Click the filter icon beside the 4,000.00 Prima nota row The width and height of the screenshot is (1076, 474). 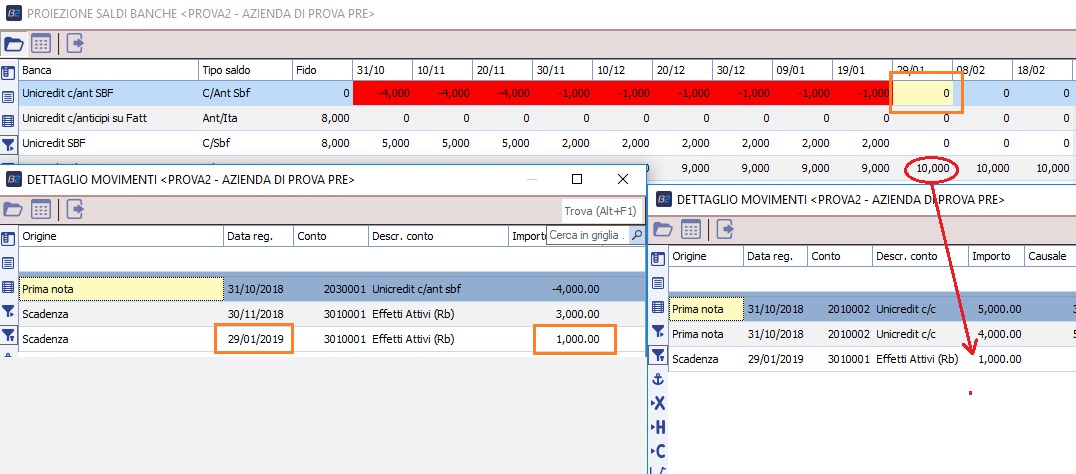point(658,331)
